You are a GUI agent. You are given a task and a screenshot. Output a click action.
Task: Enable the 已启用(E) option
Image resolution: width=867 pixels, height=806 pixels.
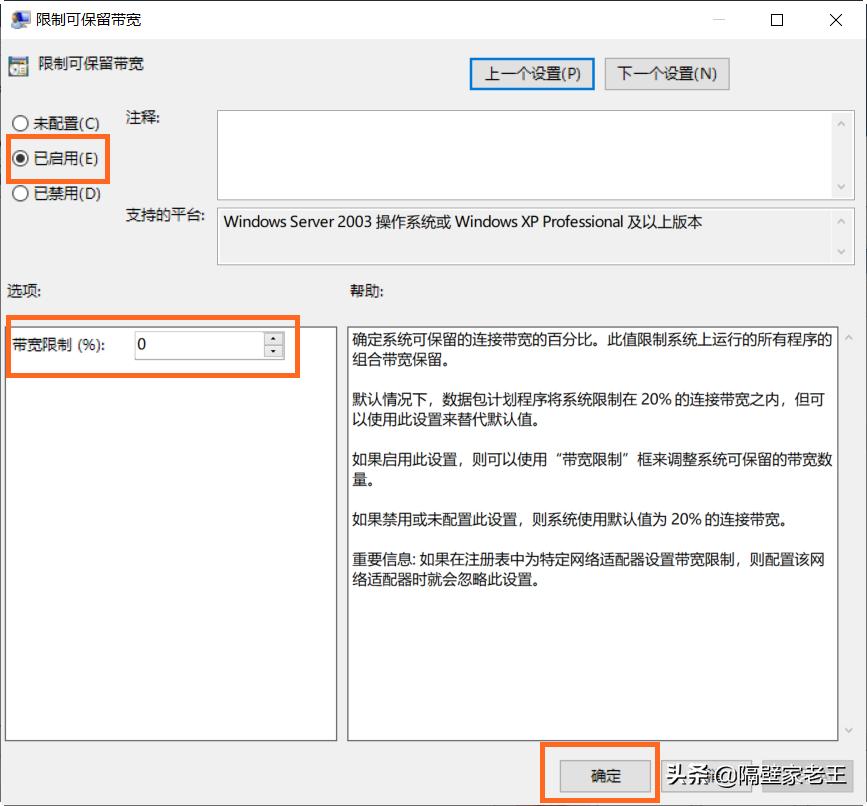point(20,158)
